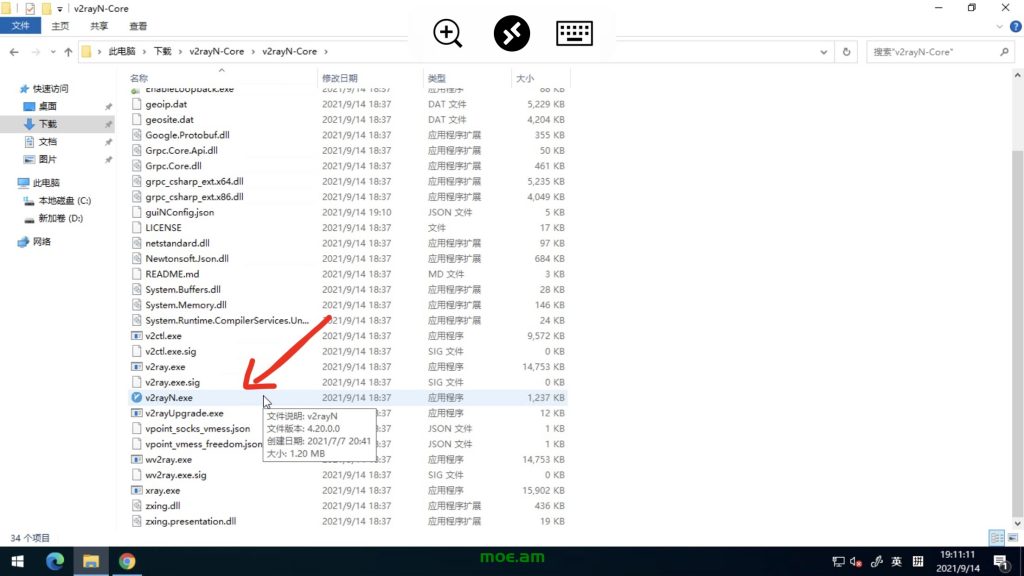Select the v2rayN.exe file

coord(169,398)
